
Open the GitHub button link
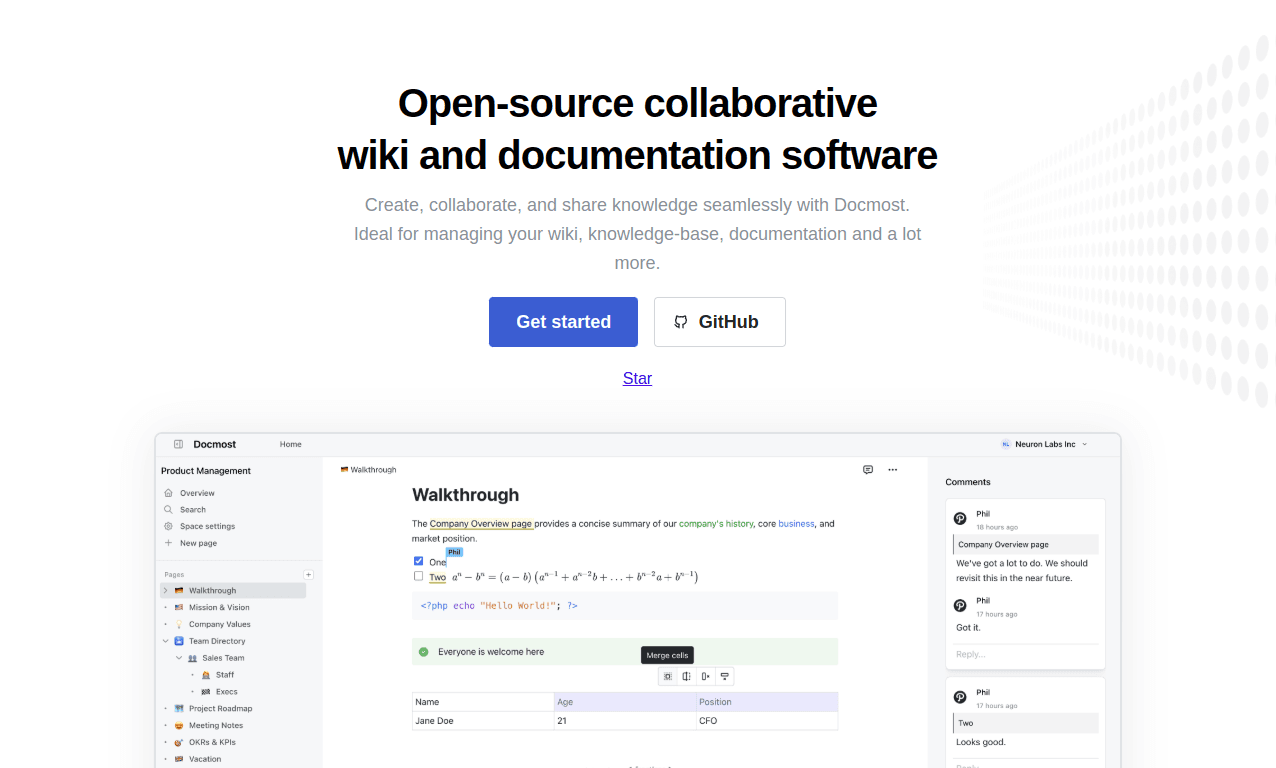720,322
